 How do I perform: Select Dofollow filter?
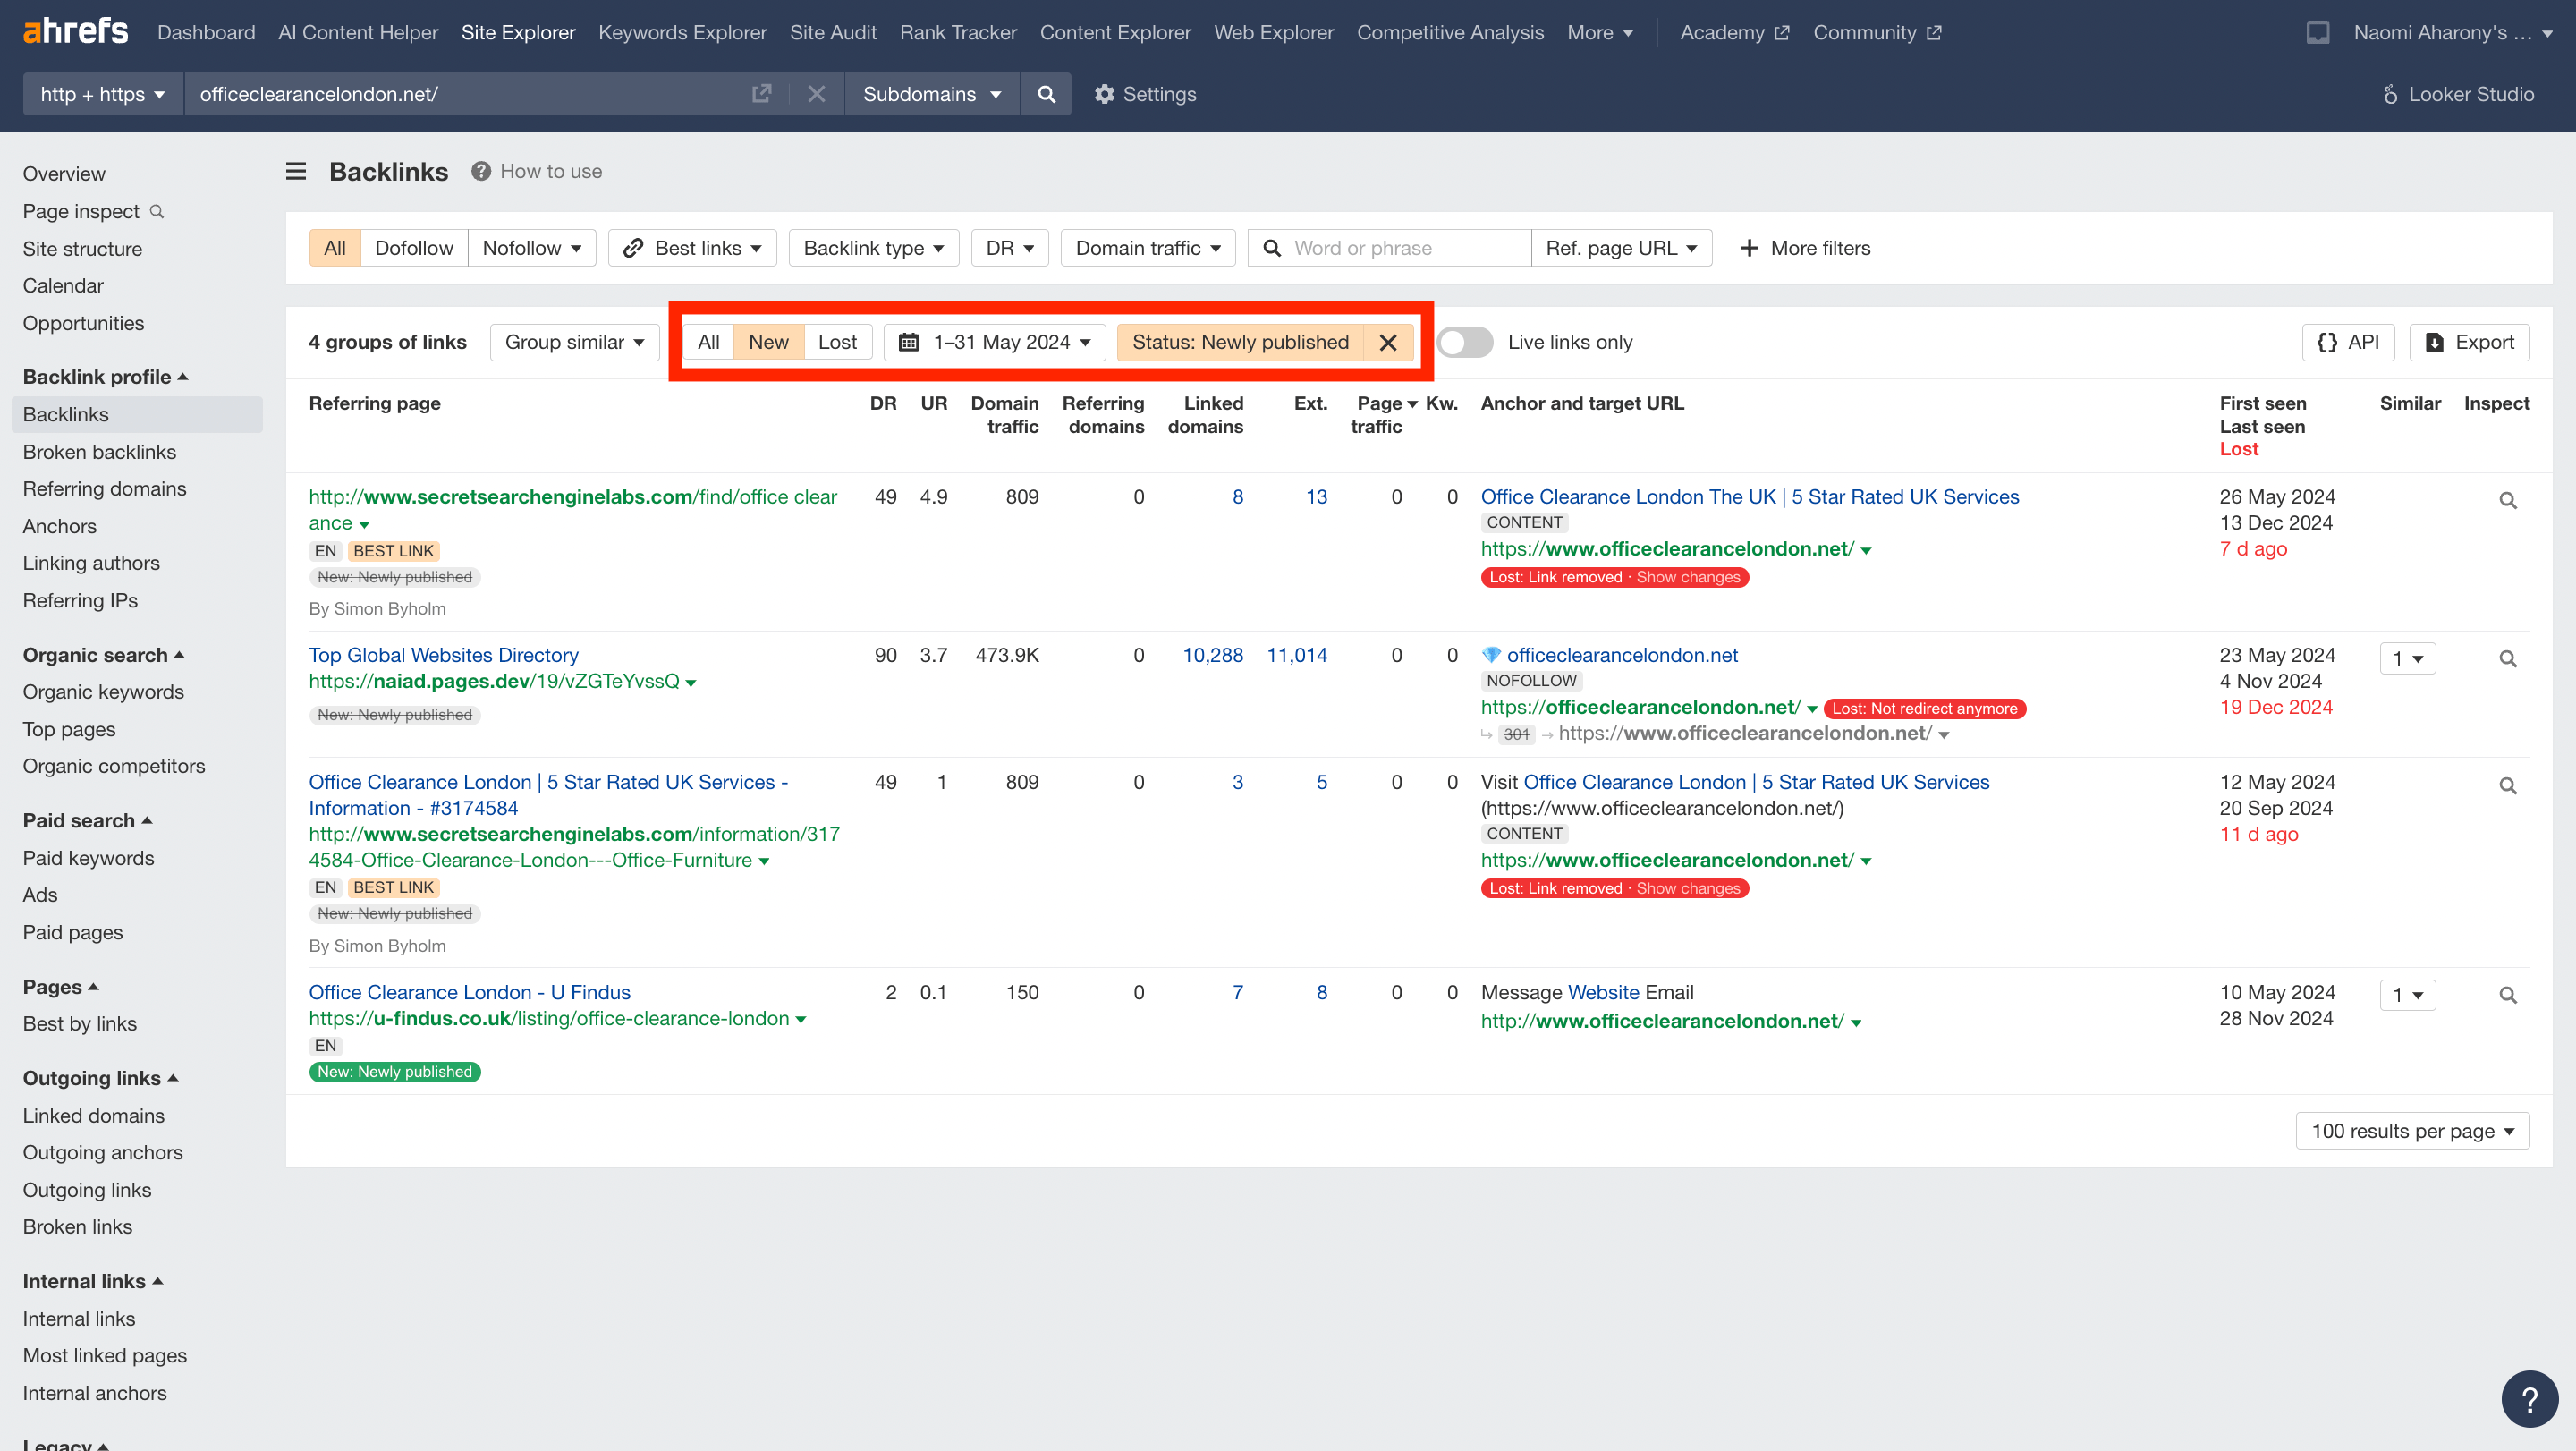[x=414, y=248]
